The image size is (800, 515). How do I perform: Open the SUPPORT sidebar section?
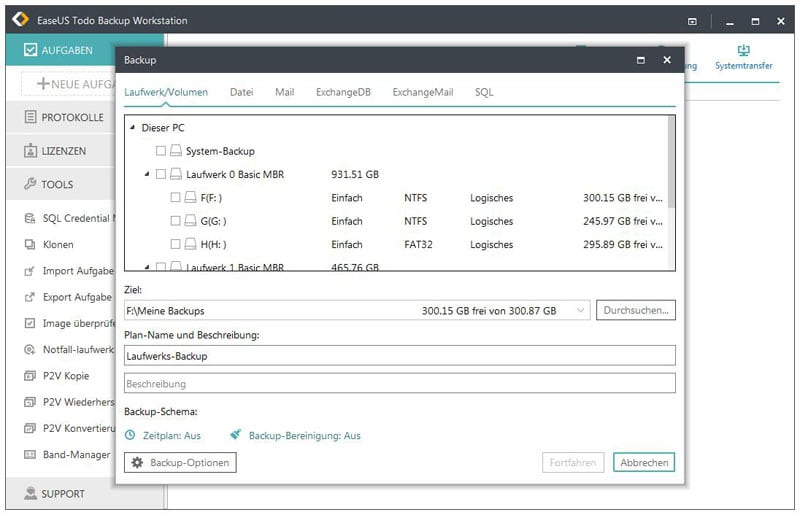pyautogui.click(x=61, y=493)
